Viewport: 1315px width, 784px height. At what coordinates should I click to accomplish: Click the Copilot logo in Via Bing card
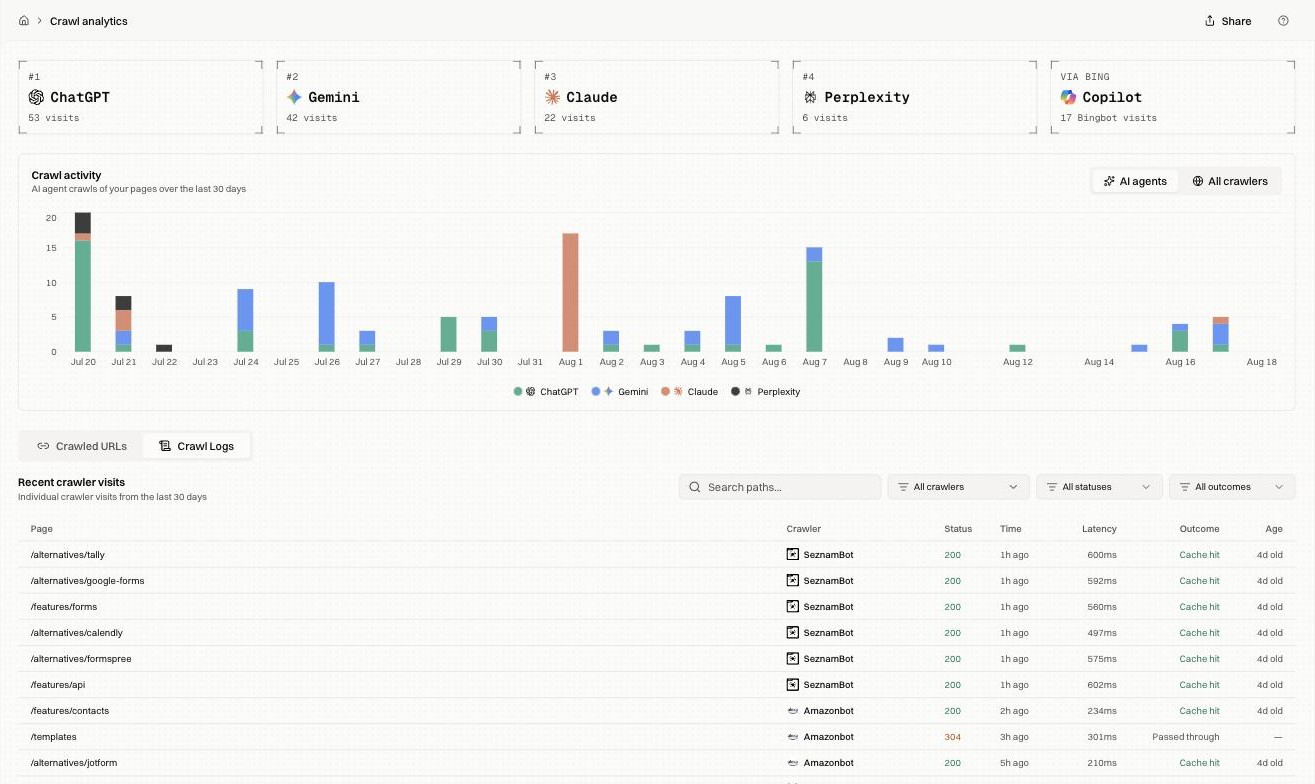pyautogui.click(x=1068, y=97)
